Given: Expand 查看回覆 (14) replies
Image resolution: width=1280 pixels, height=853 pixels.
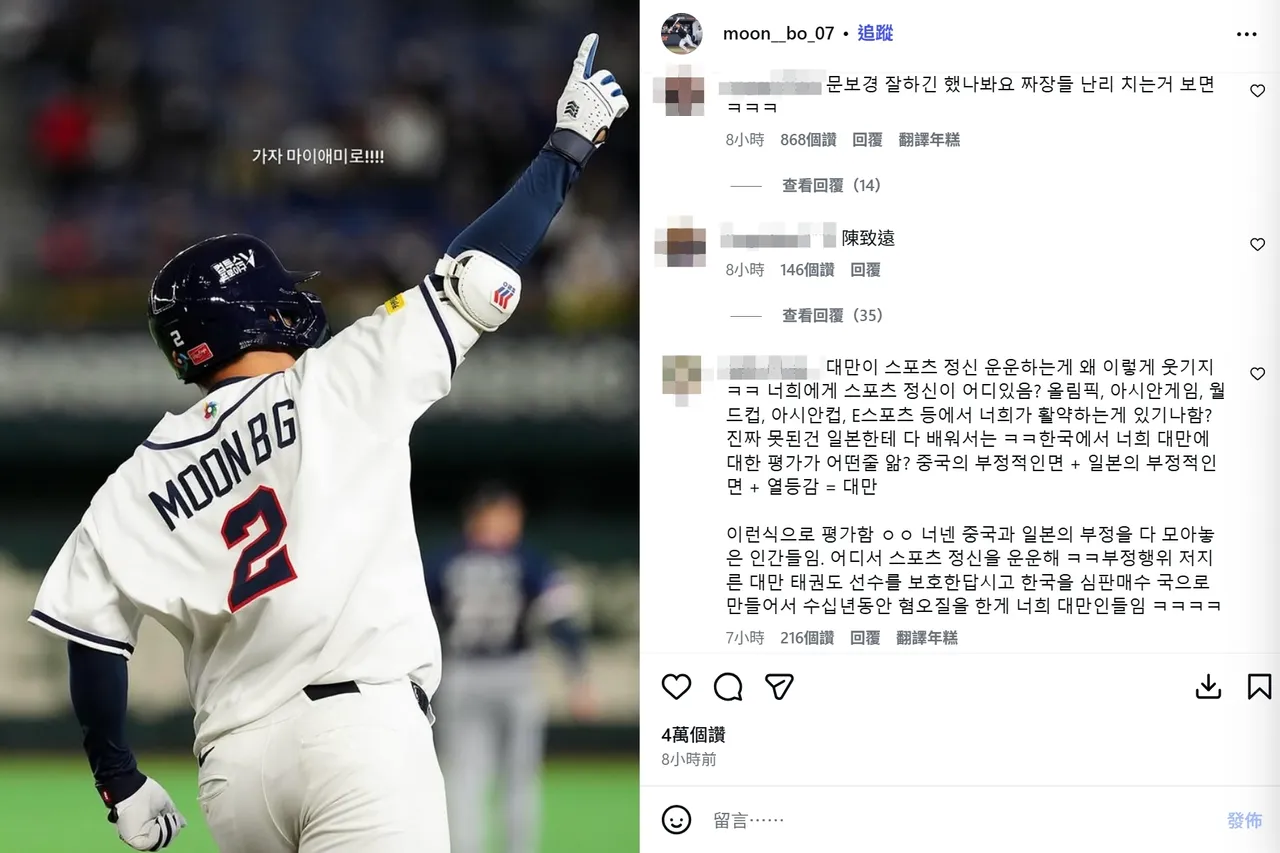Looking at the screenshot, I should coord(832,186).
